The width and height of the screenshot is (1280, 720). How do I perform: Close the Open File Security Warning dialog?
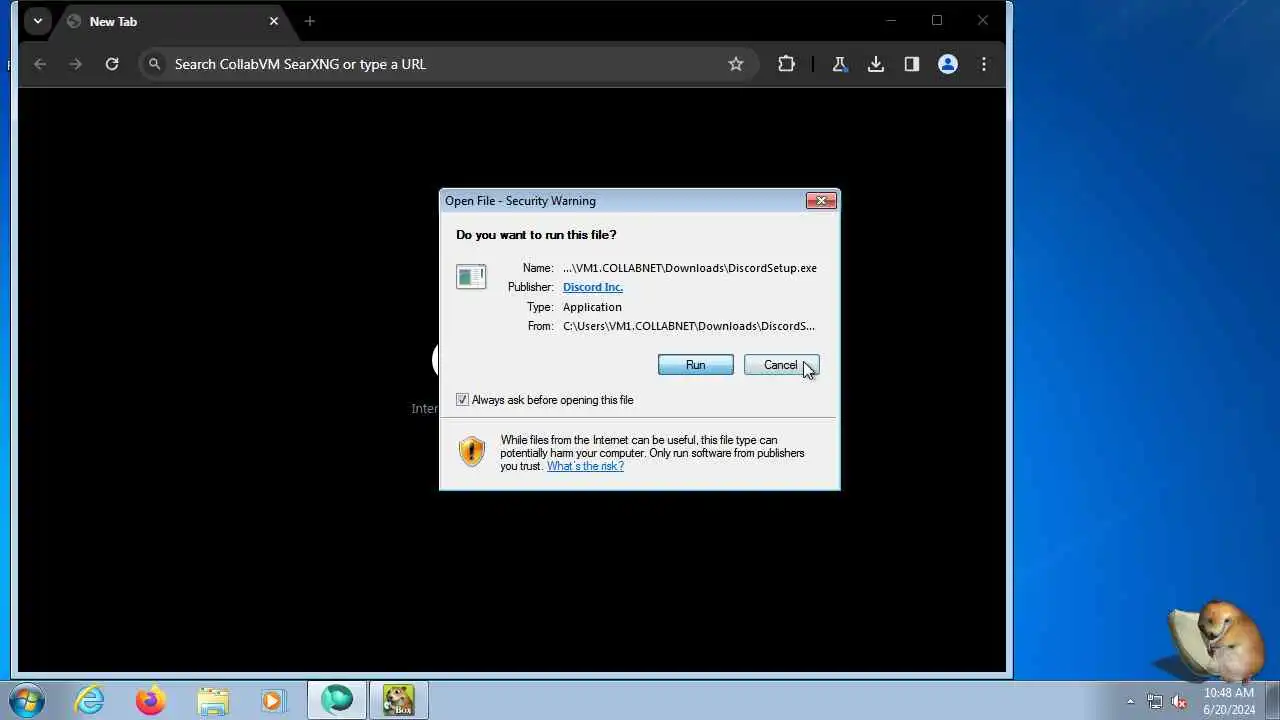pyautogui.click(x=821, y=201)
